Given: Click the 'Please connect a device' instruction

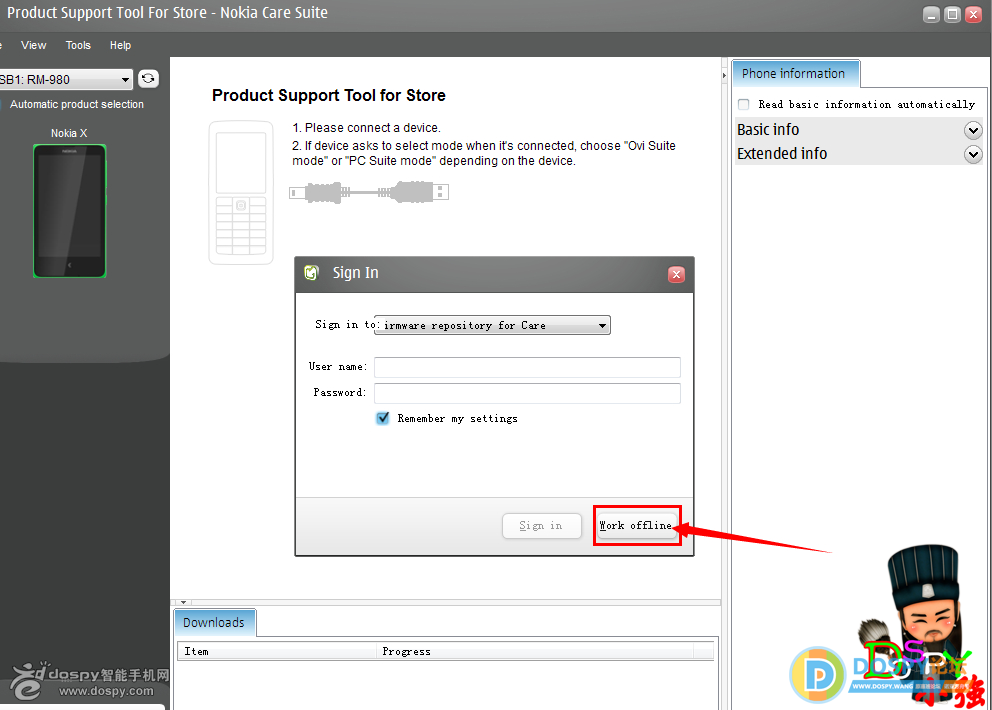Looking at the screenshot, I should point(366,128).
